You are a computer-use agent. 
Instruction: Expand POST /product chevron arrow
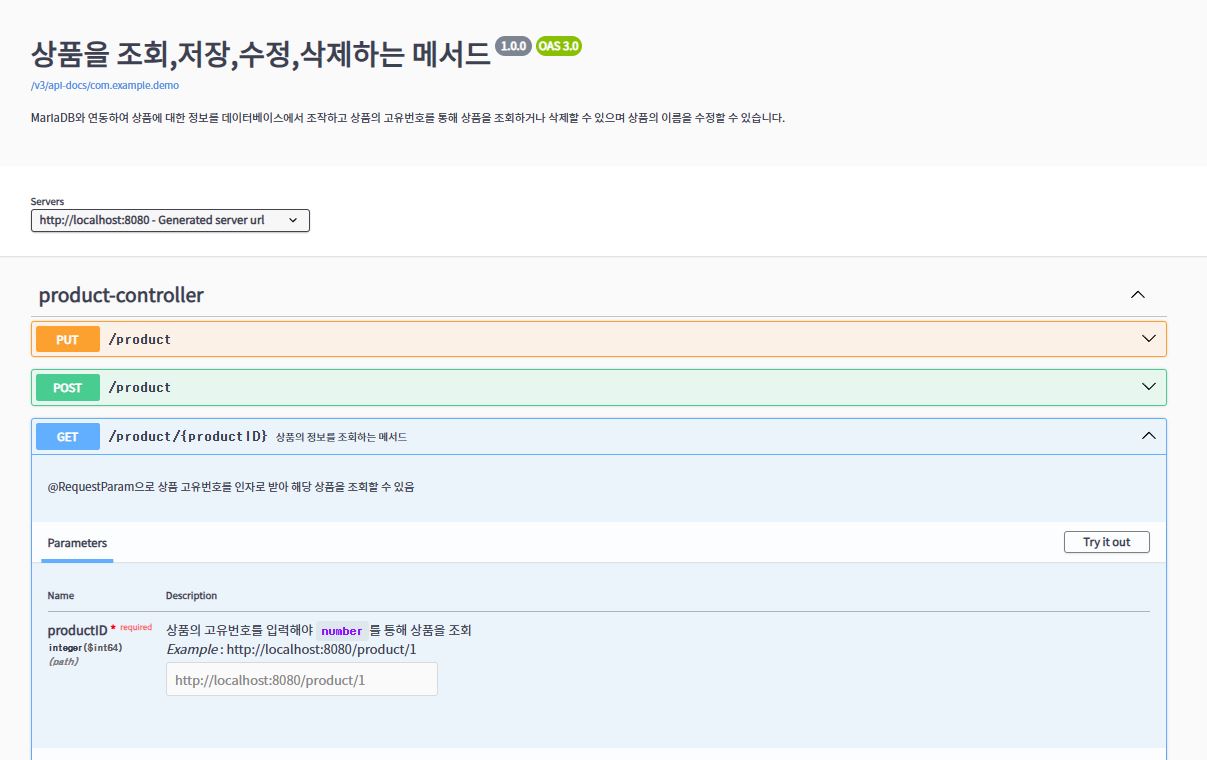pos(1149,387)
